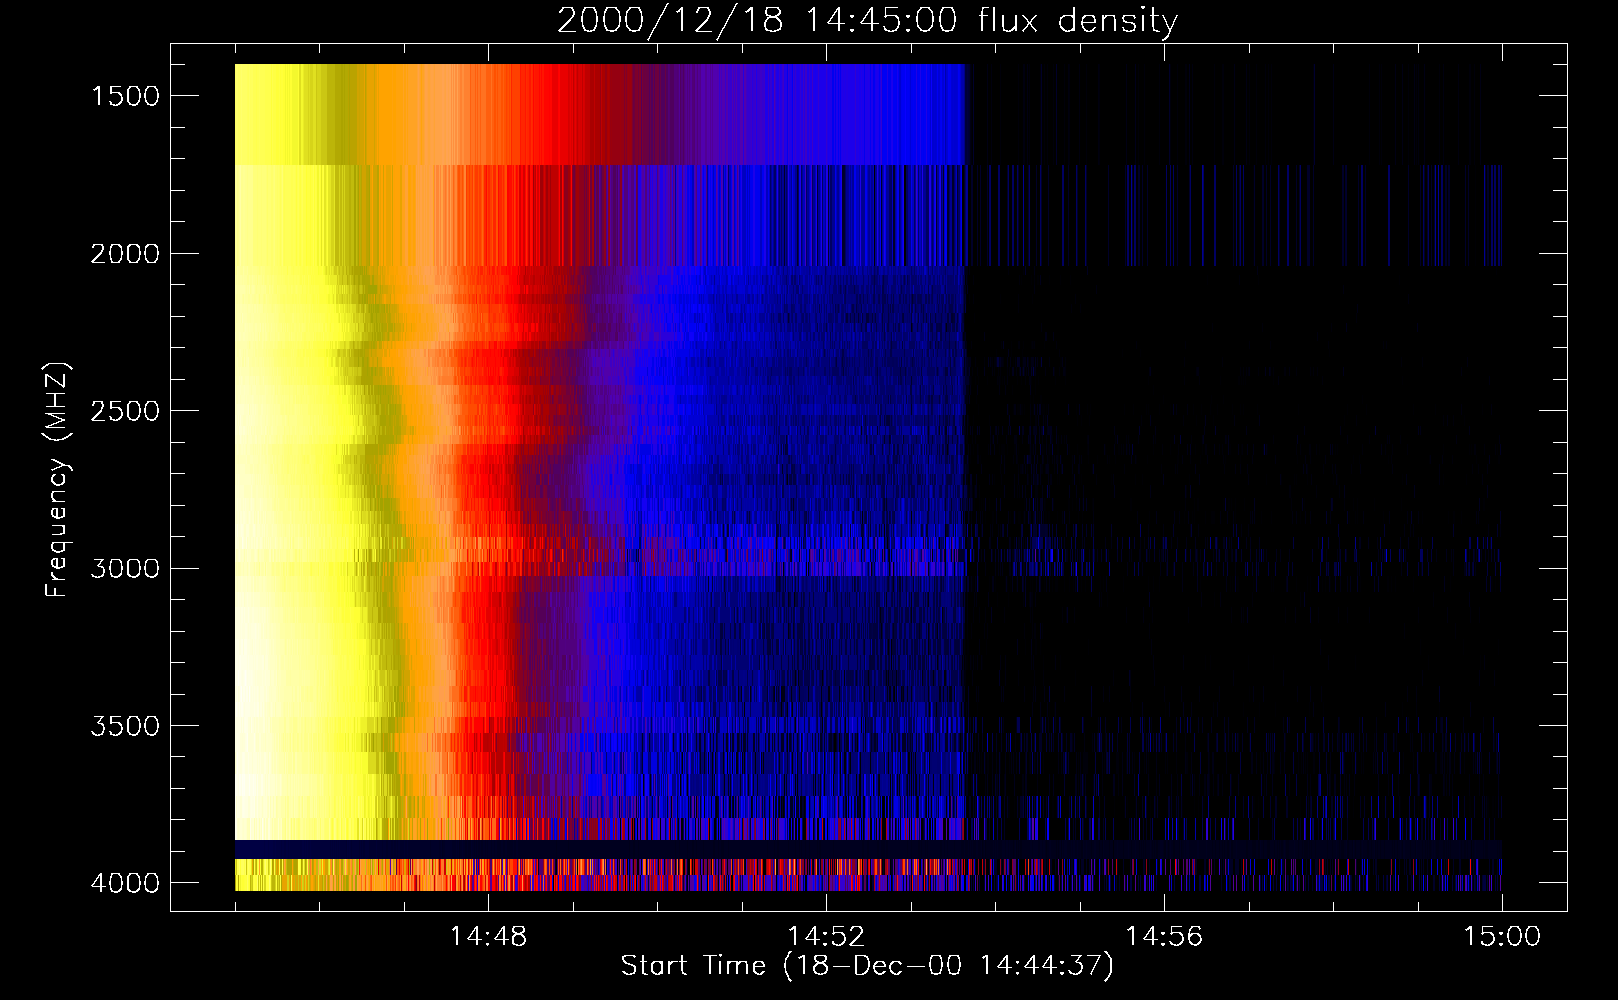Click the 'Start Time (18-Dec-00 14:44:37)' axis label
1618x1000 pixels.
click(867, 966)
